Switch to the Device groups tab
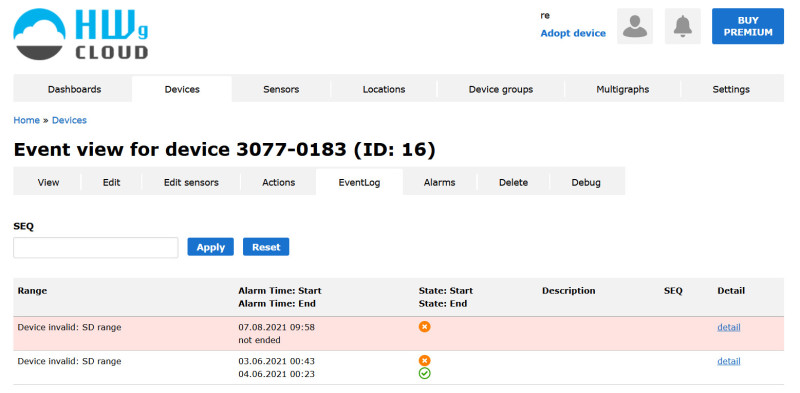 501,89
